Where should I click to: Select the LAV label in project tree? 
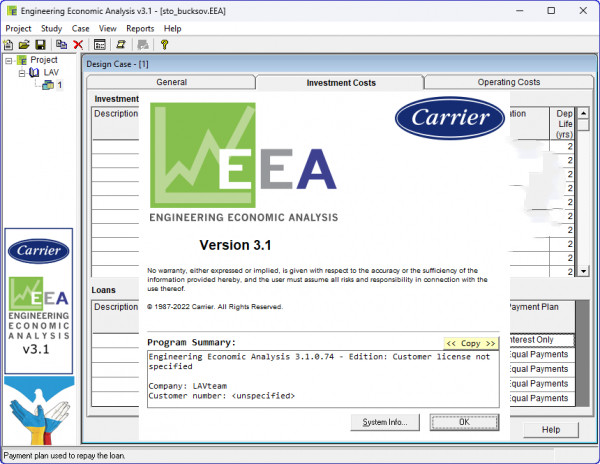[x=51, y=72]
